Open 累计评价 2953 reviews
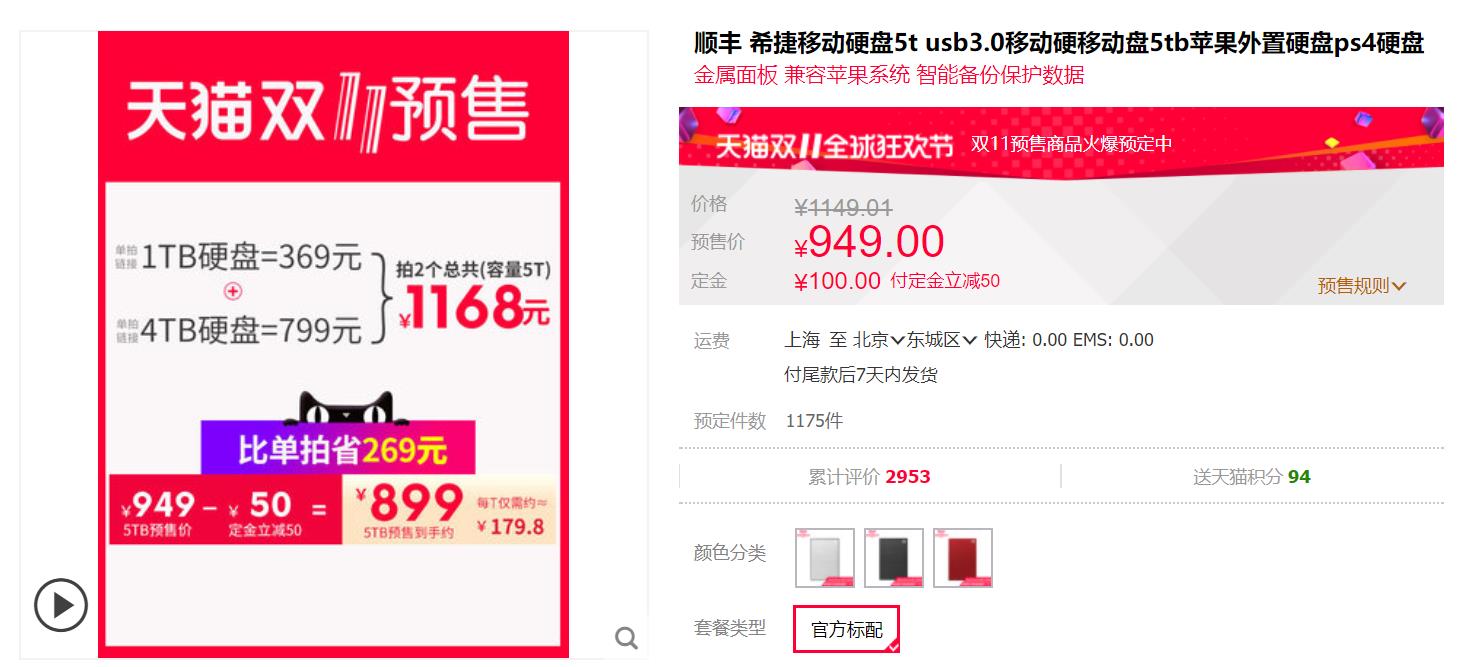 (869, 477)
